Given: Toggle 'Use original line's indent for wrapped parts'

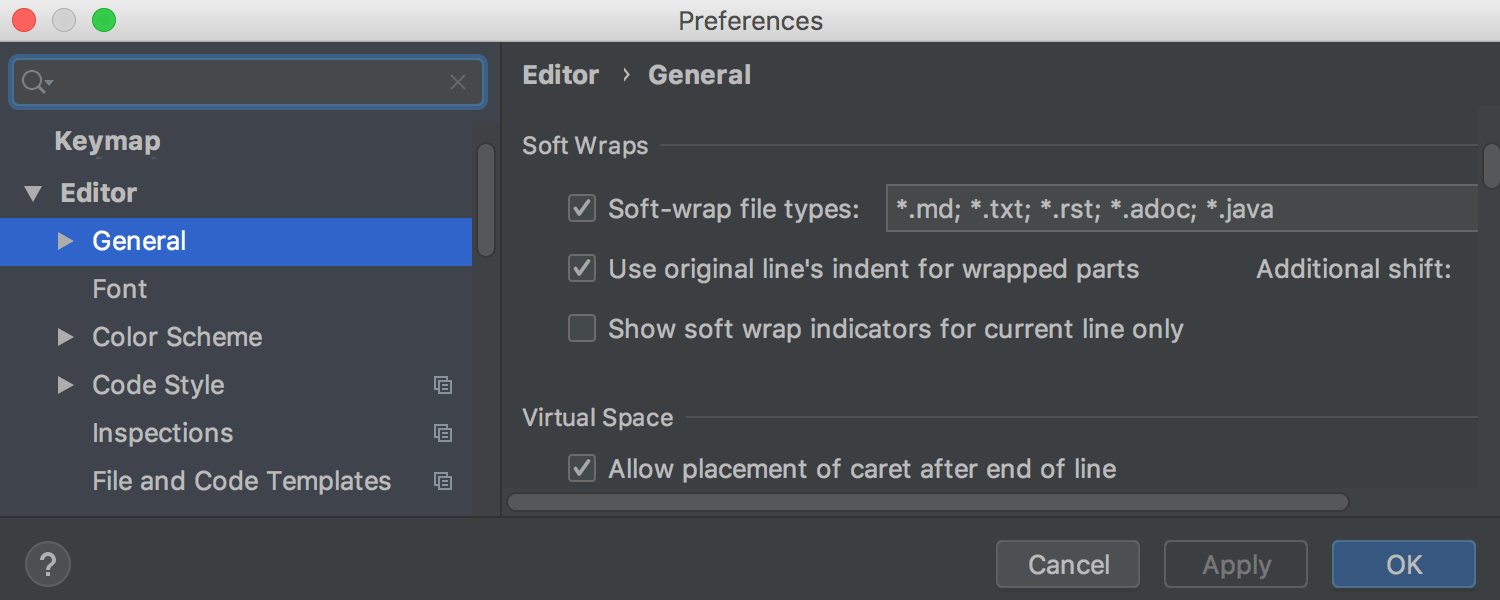Looking at the screenshot, I should point(581,268).
